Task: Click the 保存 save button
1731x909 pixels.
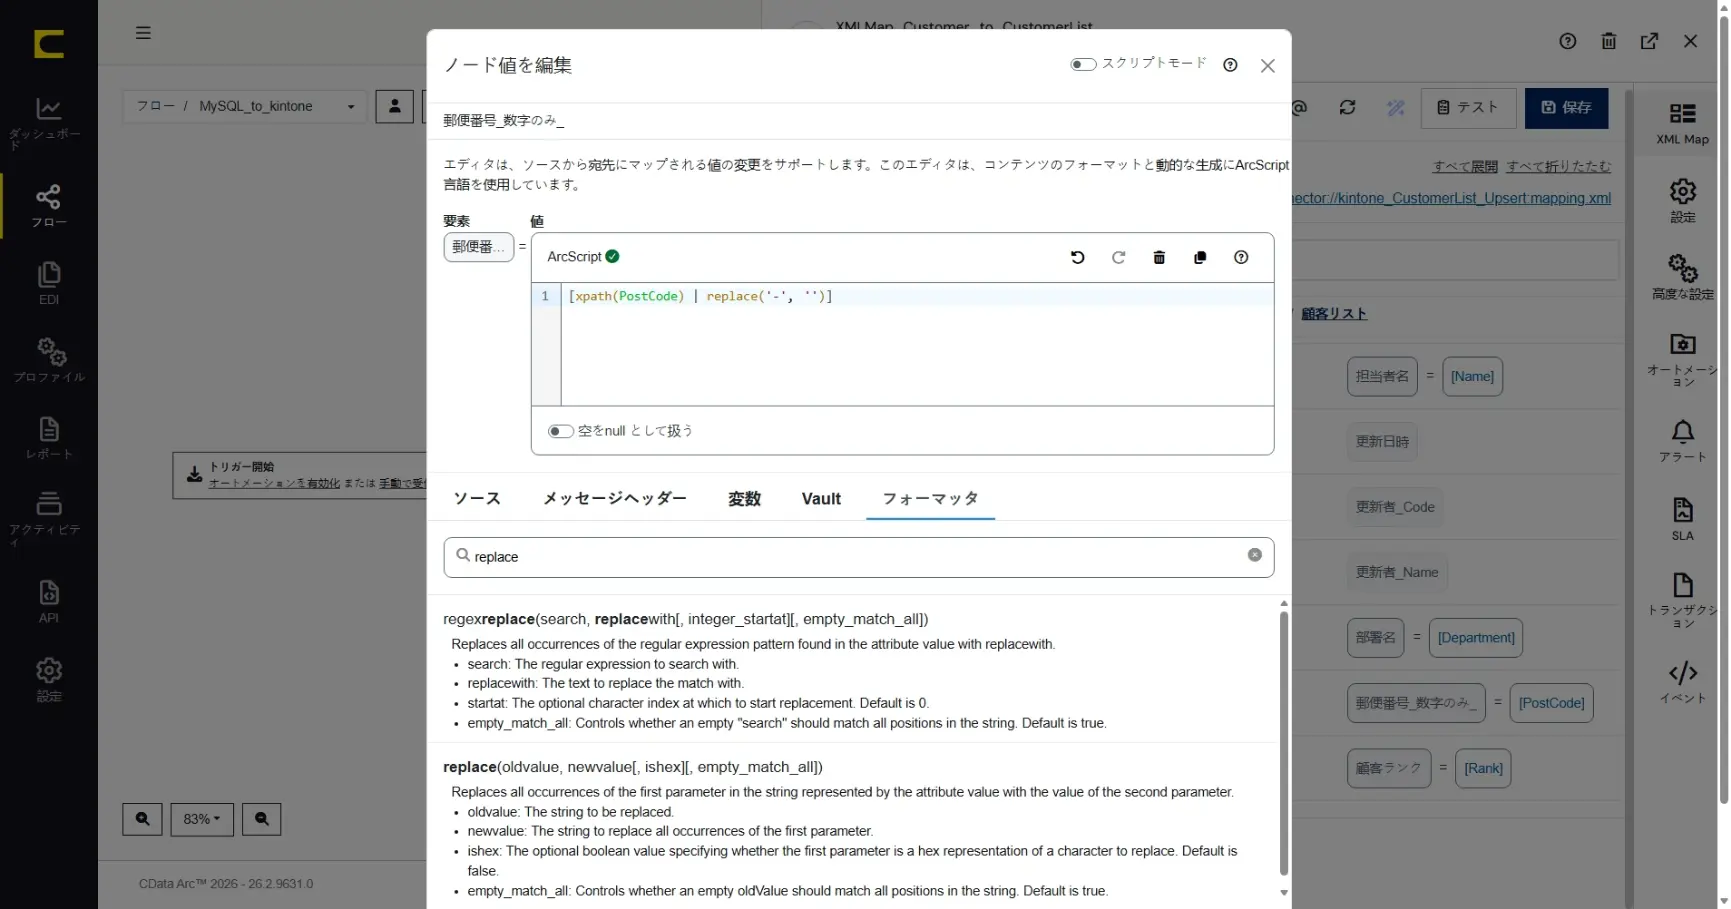Action: pos(1566,107)
